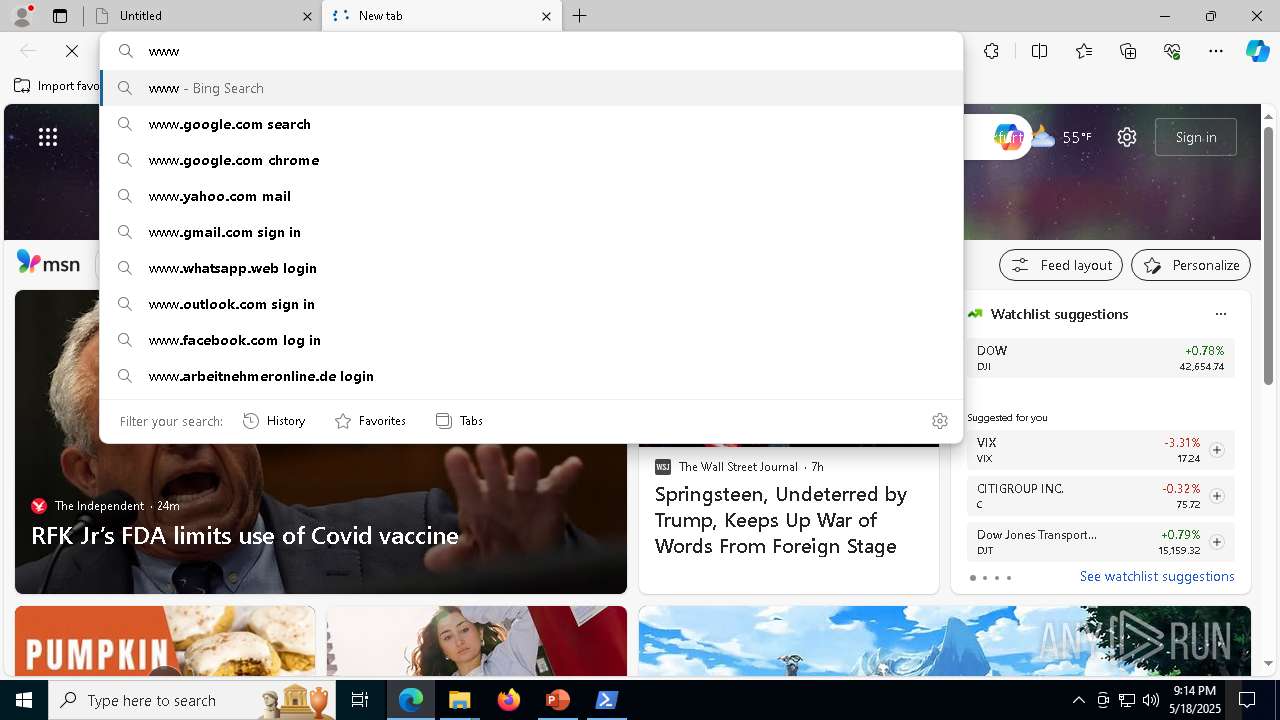
Task: Open the Firefox taskbar icon
Action: [x=508, y=700]
